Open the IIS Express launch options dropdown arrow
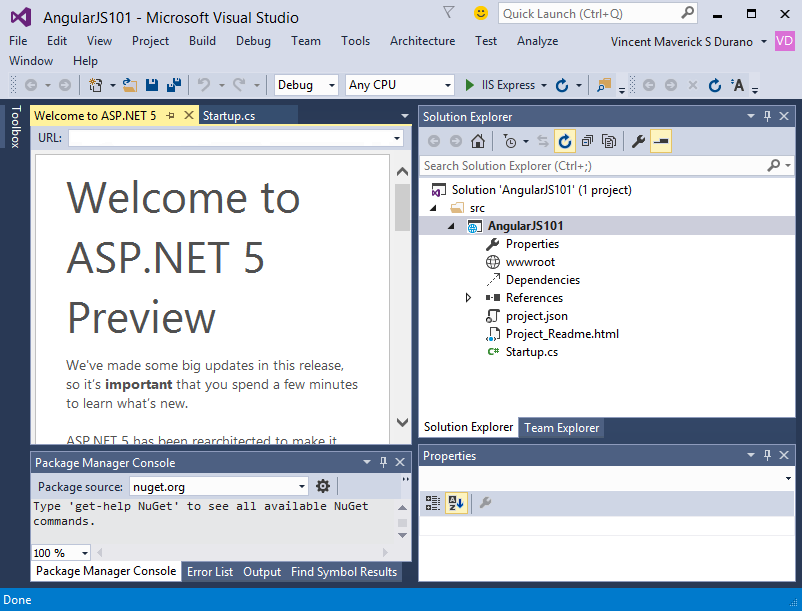The image size is (802, 611). (x=544, y=85)
